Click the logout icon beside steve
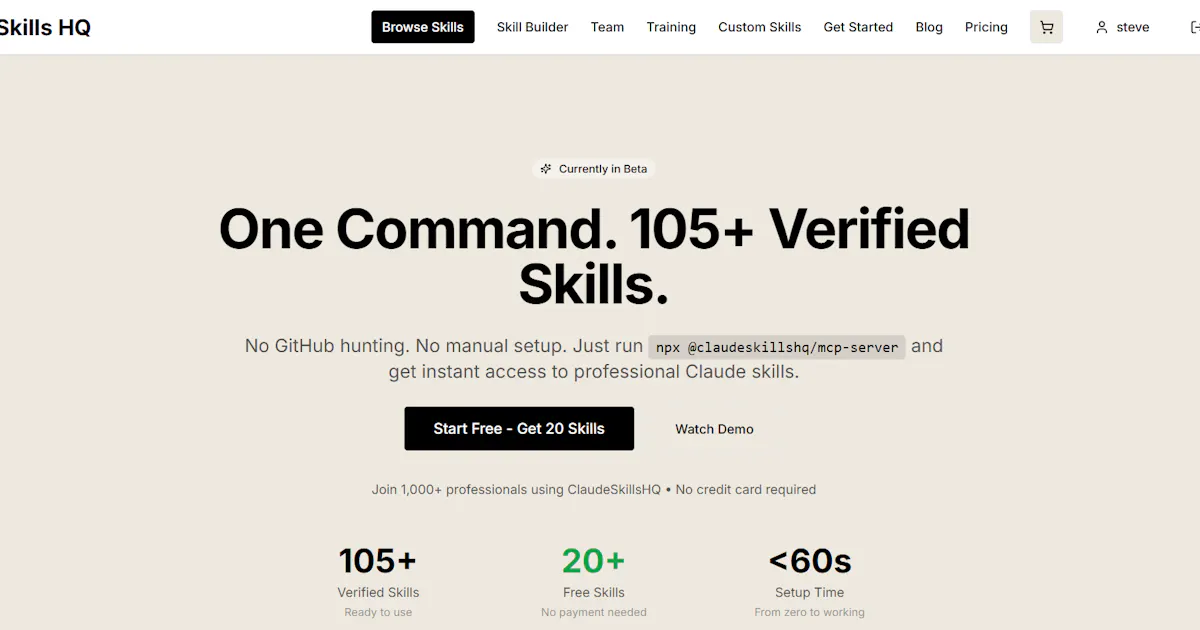1200x630 pixels. [x=1194, y=27]
